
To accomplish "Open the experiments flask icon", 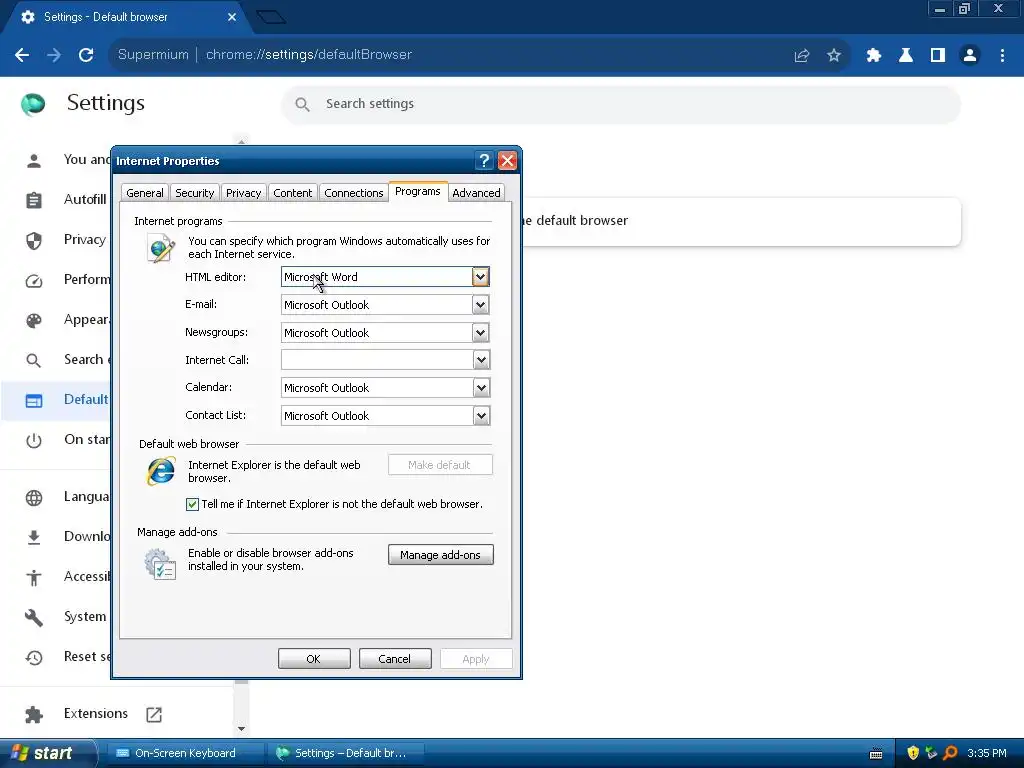I will tap(906, 56).
